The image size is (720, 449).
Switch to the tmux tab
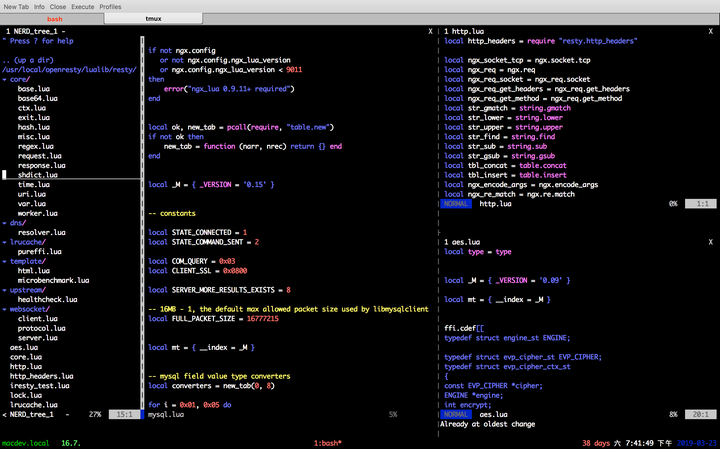coord(154,19)
